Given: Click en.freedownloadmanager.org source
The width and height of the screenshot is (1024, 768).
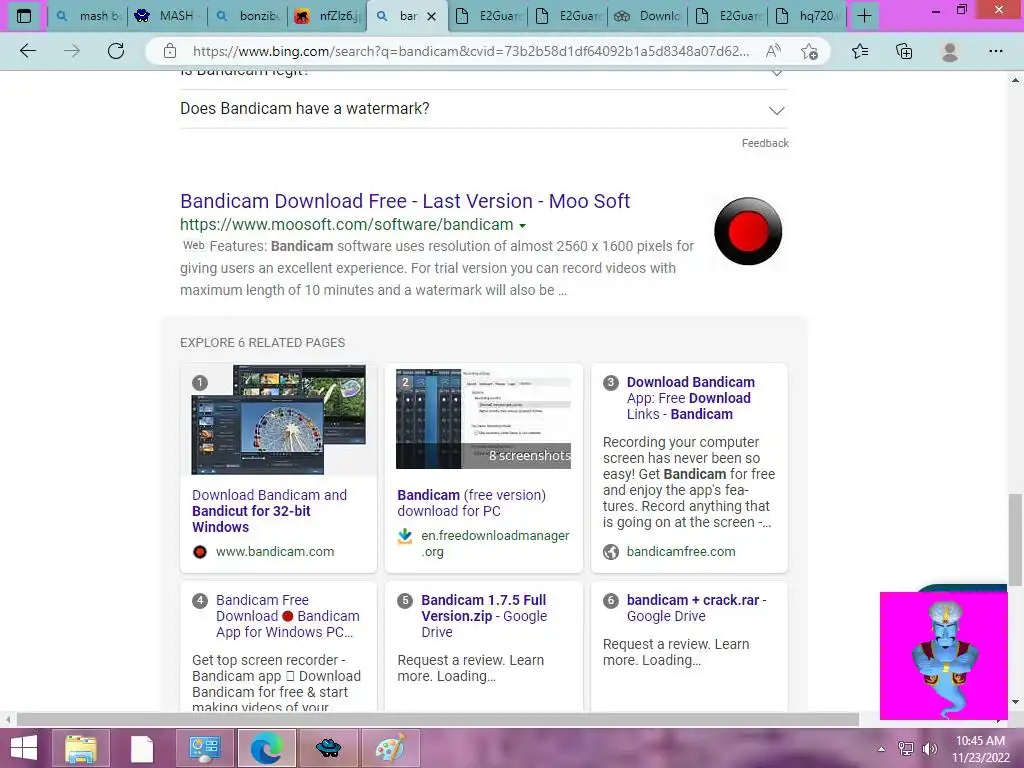Looking at the screenshot, I should coord(495,543).
